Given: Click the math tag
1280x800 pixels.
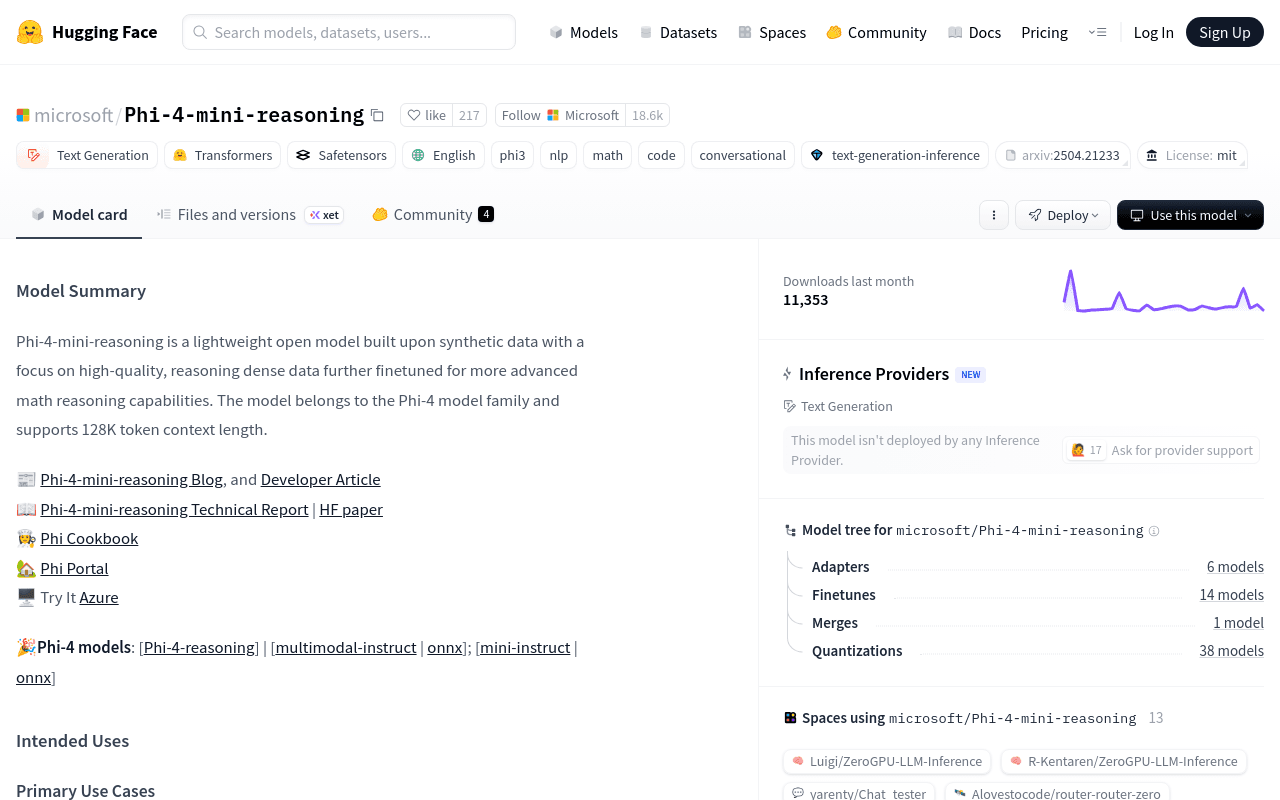Looking at the screenshot, I should click(607, 155).
